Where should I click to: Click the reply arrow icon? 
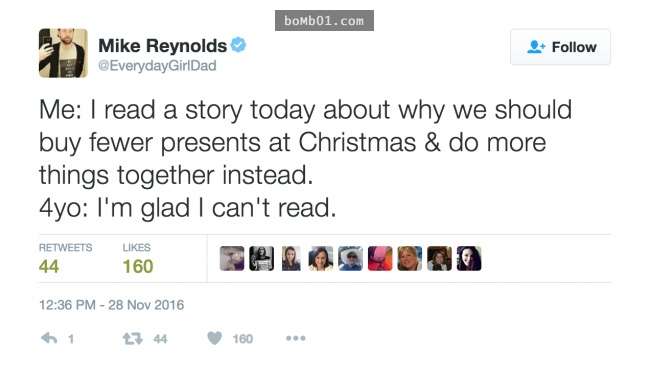coord(49,339)
